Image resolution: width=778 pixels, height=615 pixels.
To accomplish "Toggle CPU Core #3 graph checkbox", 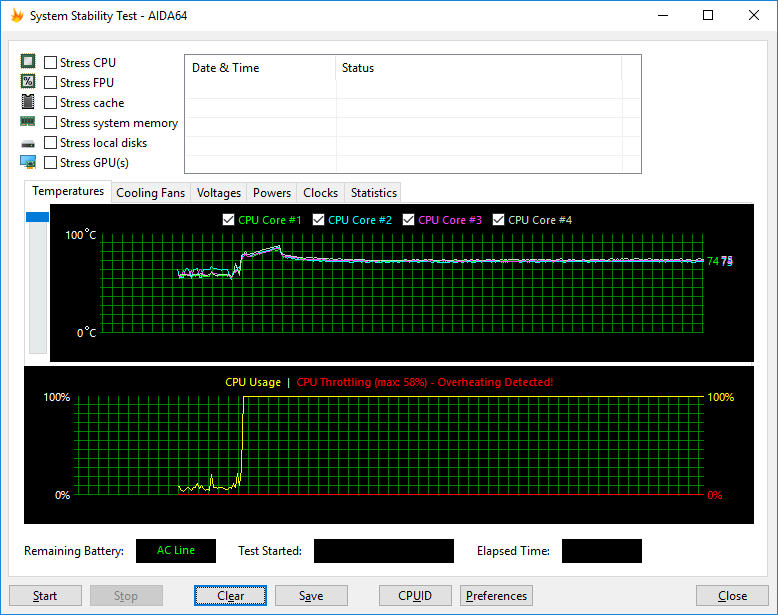I will click(x=408, y=220).
